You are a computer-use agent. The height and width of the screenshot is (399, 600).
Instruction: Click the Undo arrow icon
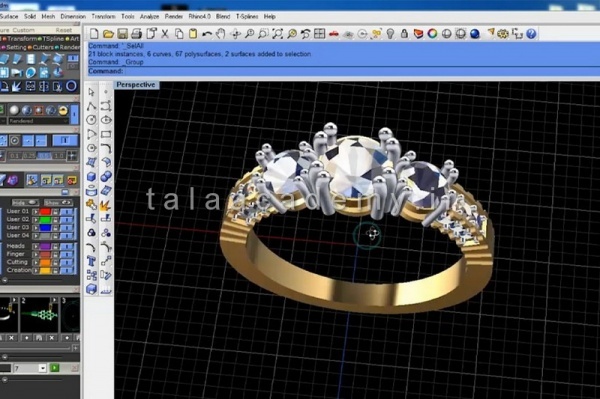click(x=207, y=34)
